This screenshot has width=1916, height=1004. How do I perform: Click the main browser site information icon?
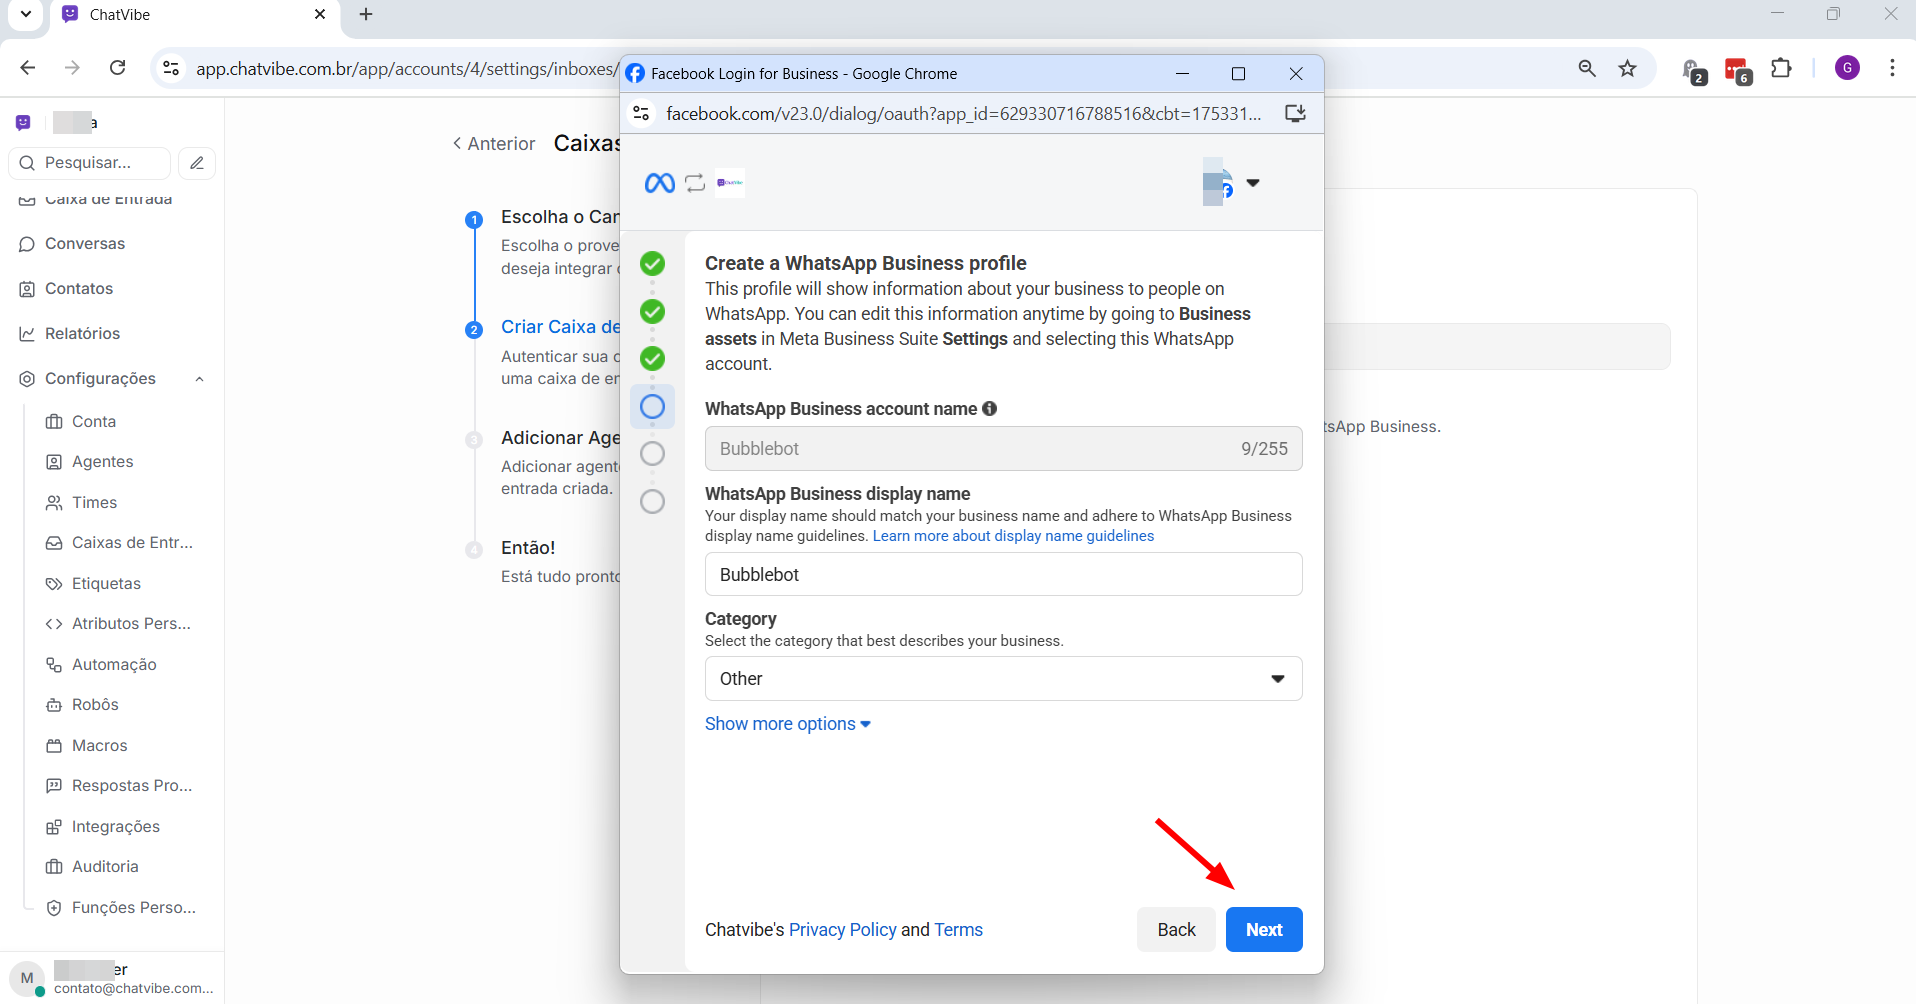point(171,68)
